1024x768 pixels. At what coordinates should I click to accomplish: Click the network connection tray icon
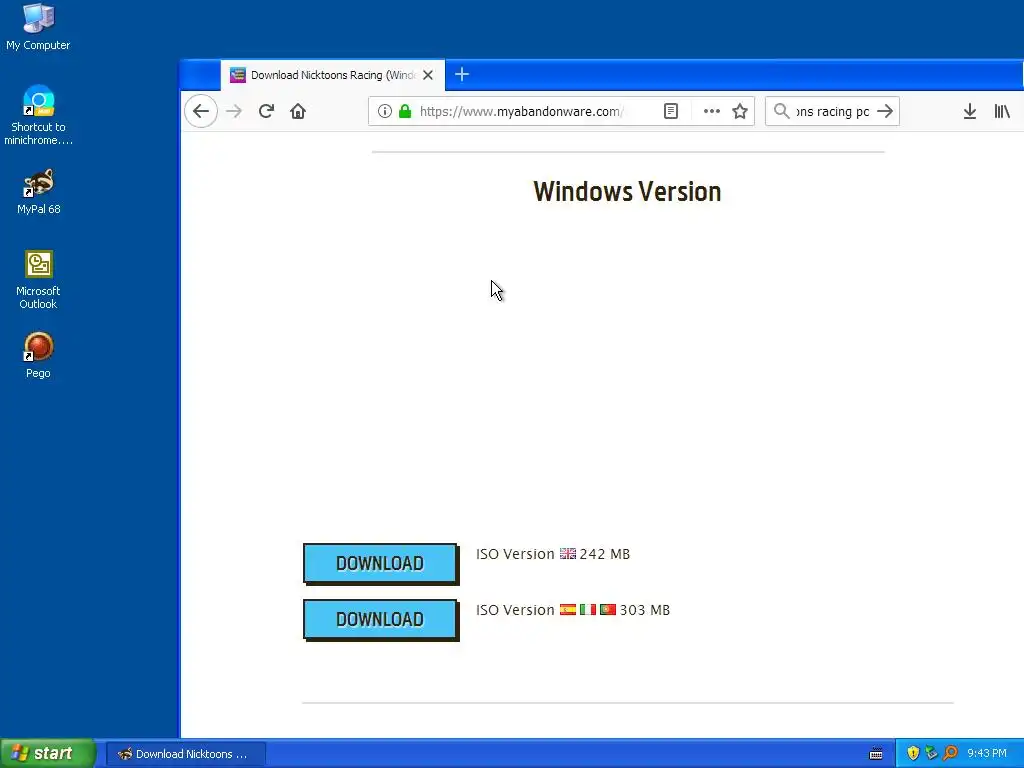pyautogui.click(x=931, y=753)
